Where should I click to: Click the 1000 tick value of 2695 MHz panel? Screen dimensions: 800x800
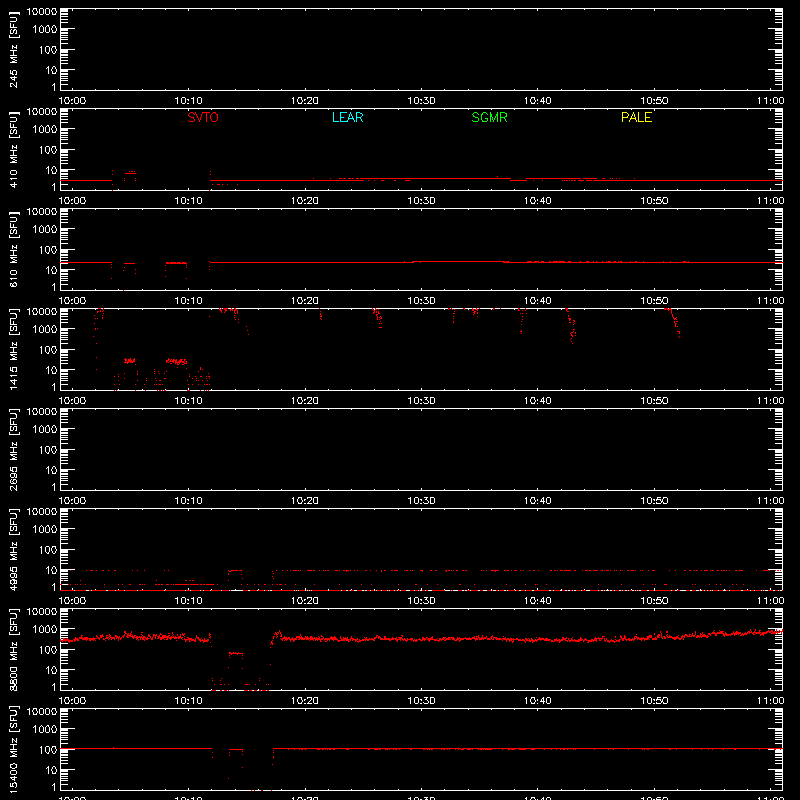tap(45, 430)
